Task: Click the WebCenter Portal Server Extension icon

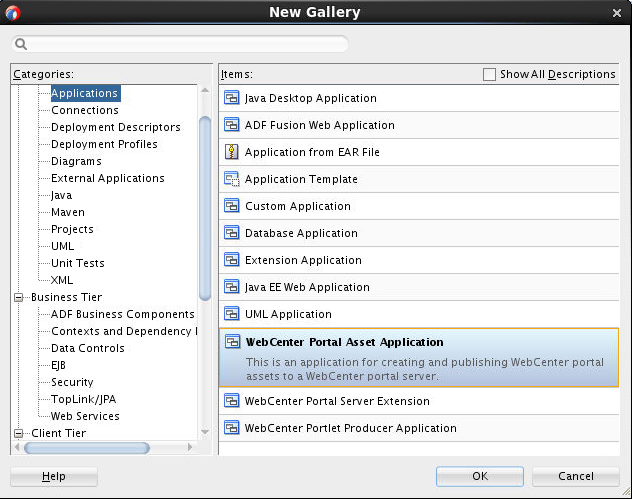Action: tap(232, 401)
